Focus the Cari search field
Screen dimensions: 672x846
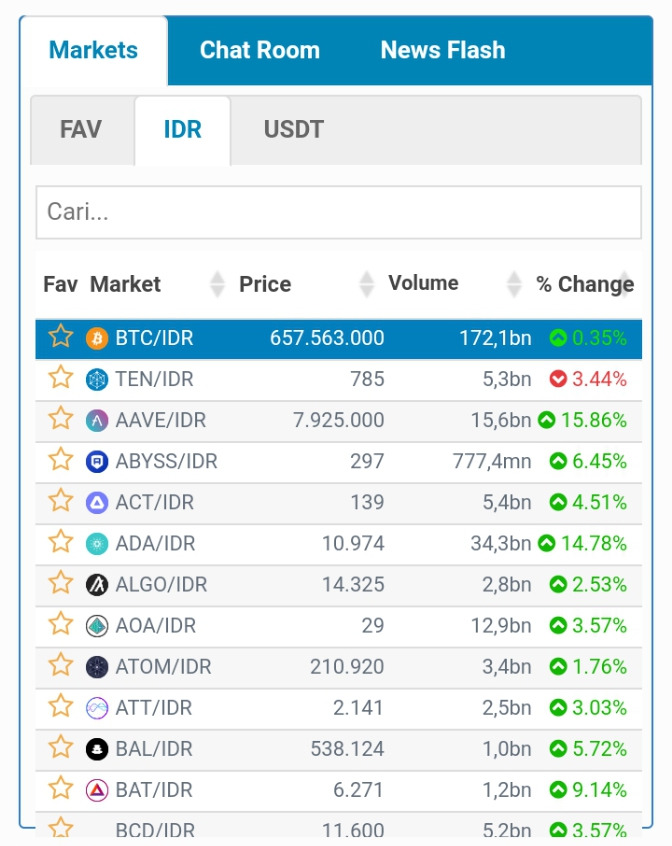coord(339,212)
